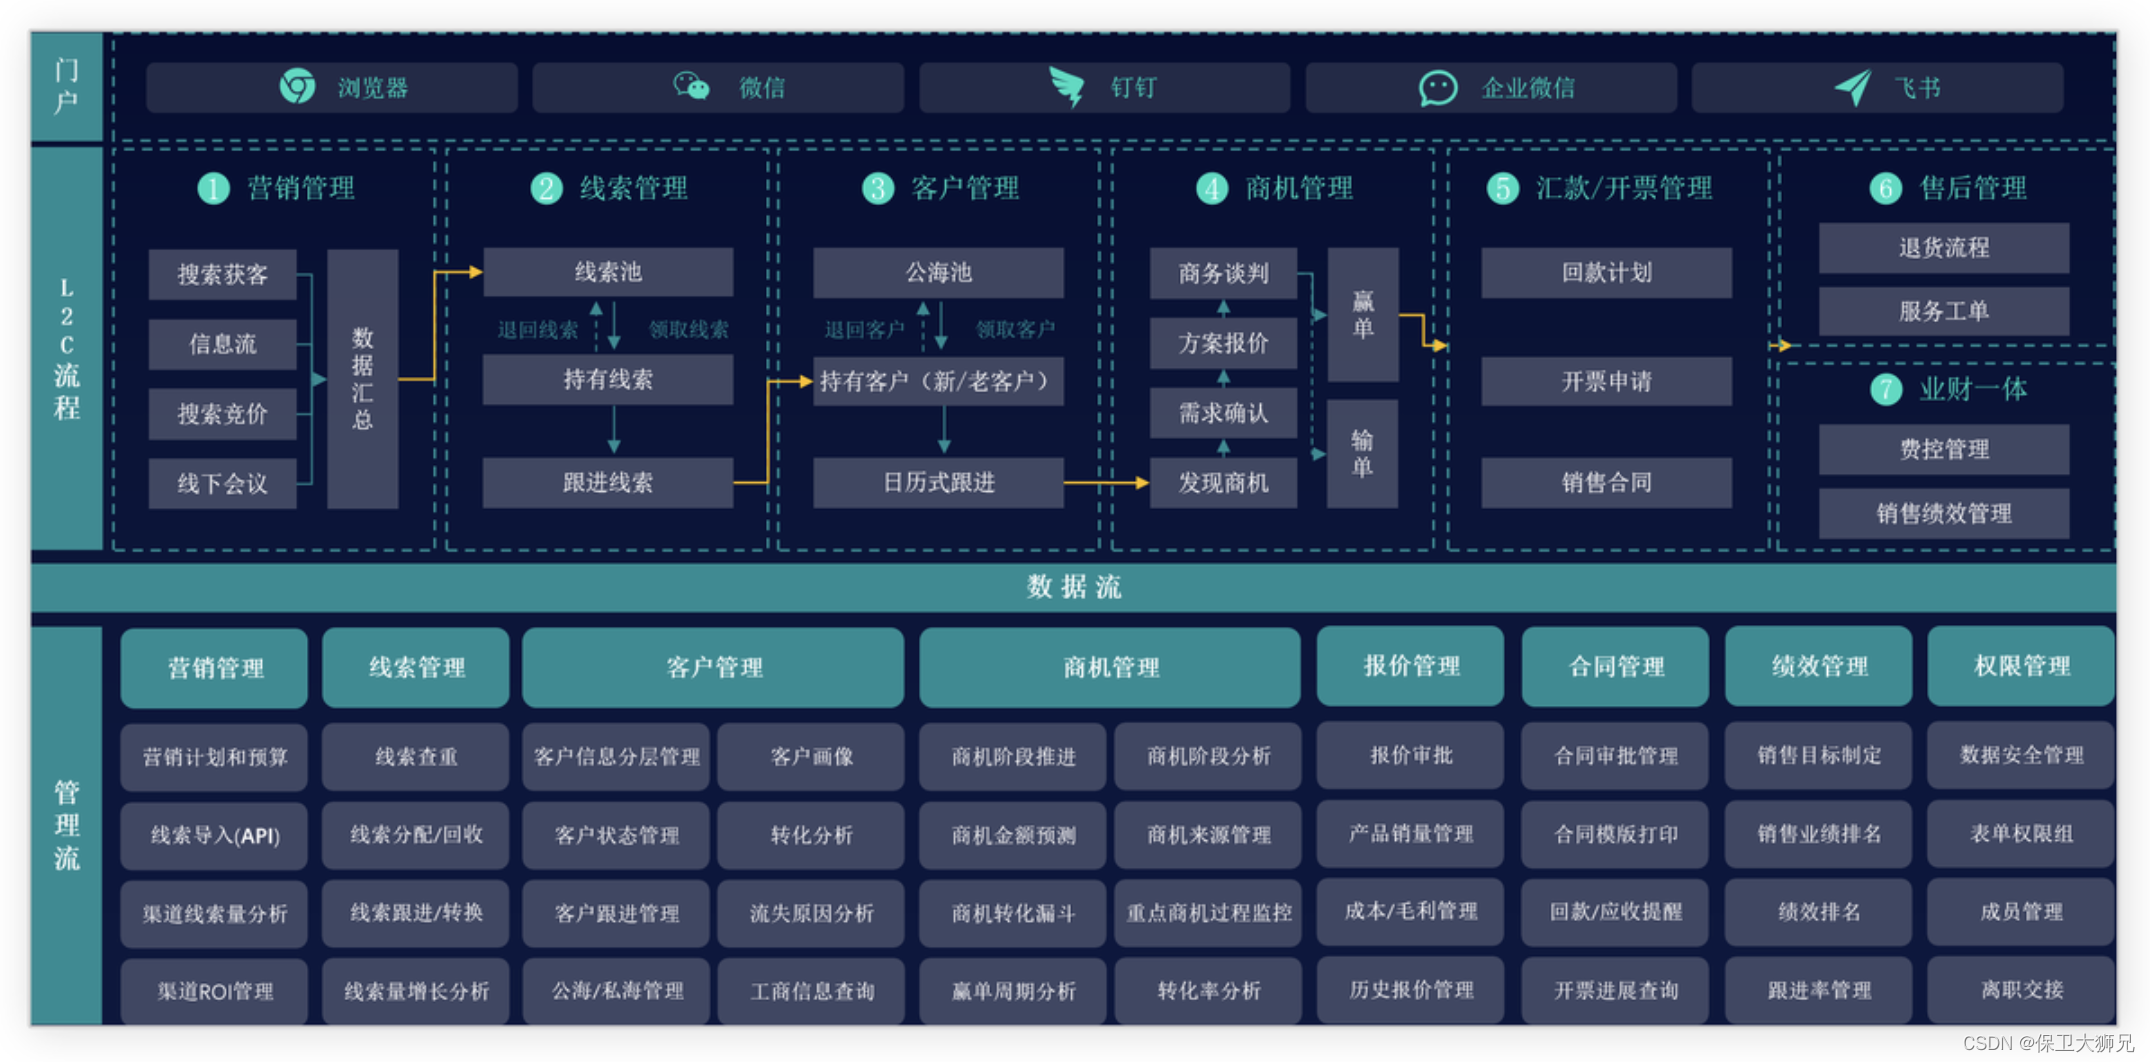Screen dimensions: 2150x1062
Task: Click the 服务工单 box
Action: 1943,311
